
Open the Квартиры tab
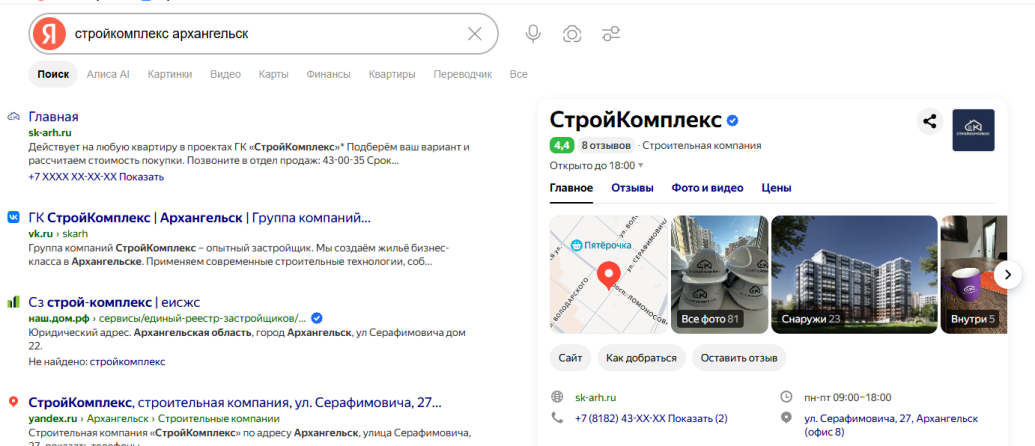coord(391,75)
